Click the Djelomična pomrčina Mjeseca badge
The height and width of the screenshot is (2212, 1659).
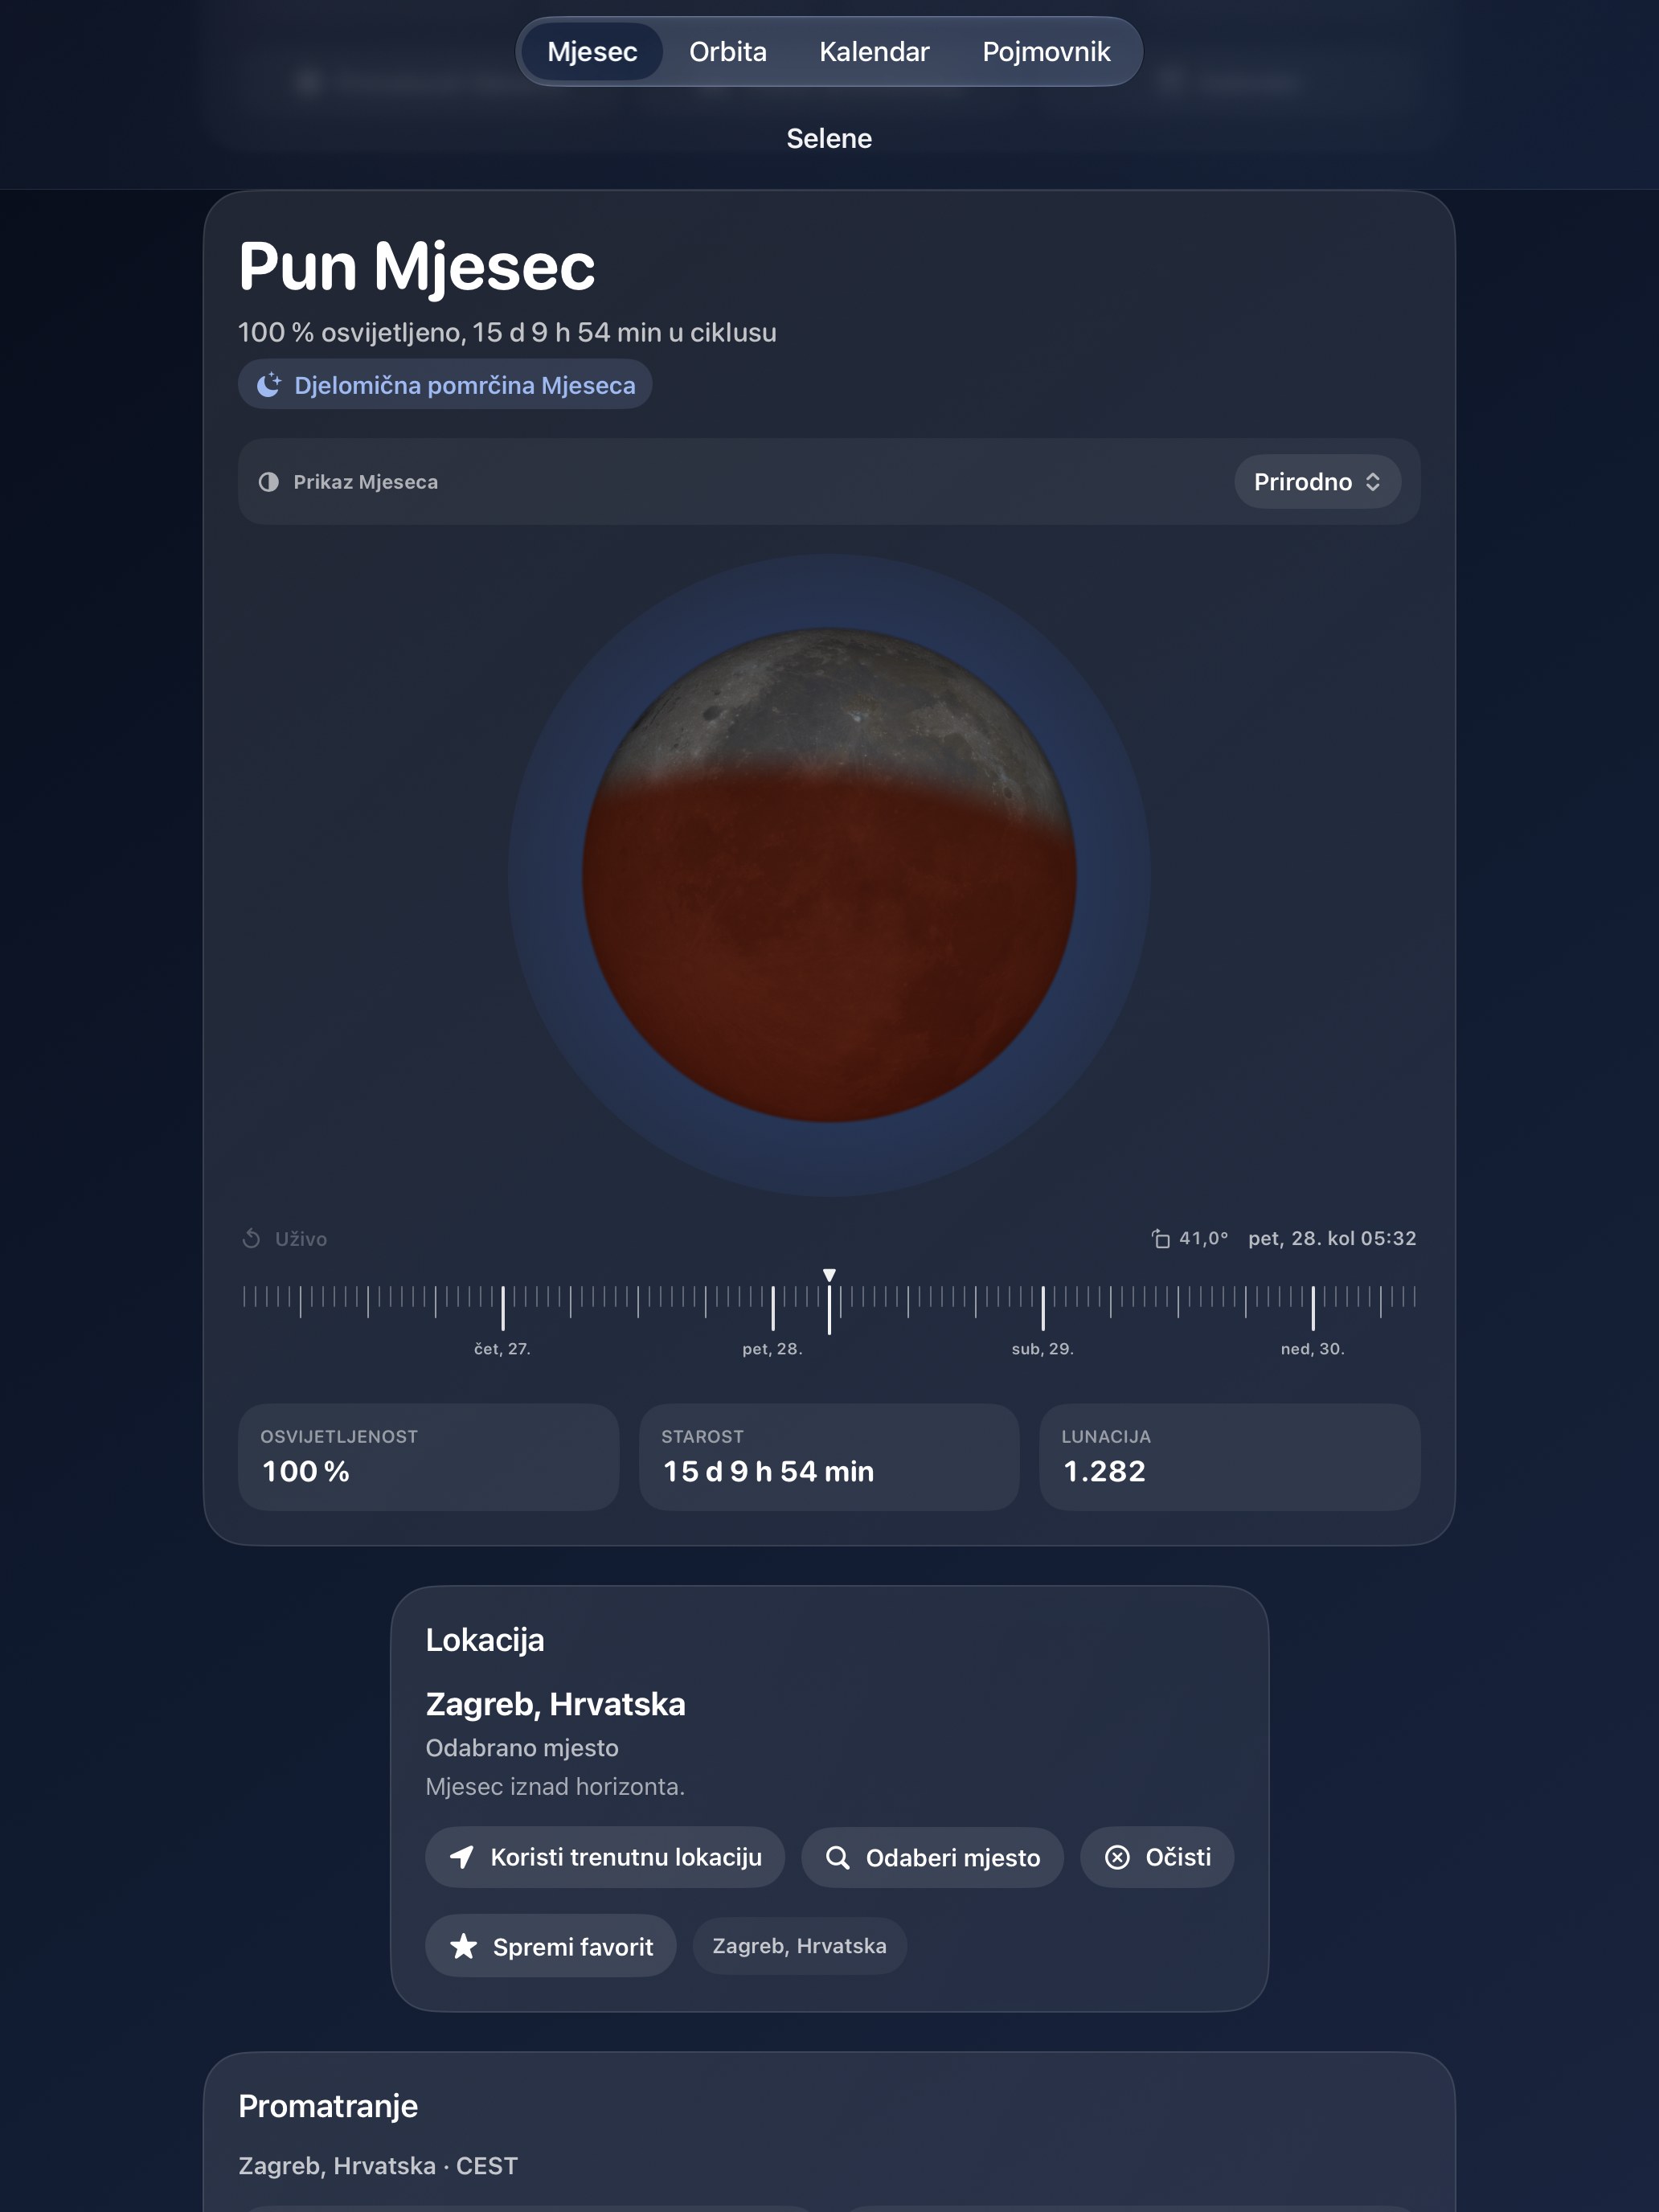(445, 385)
